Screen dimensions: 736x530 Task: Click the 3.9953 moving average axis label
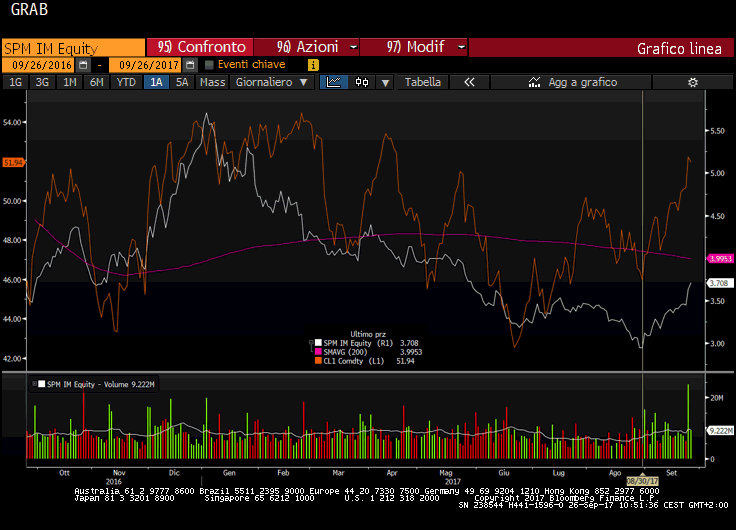pyautogui.click(x=721, y=259)
